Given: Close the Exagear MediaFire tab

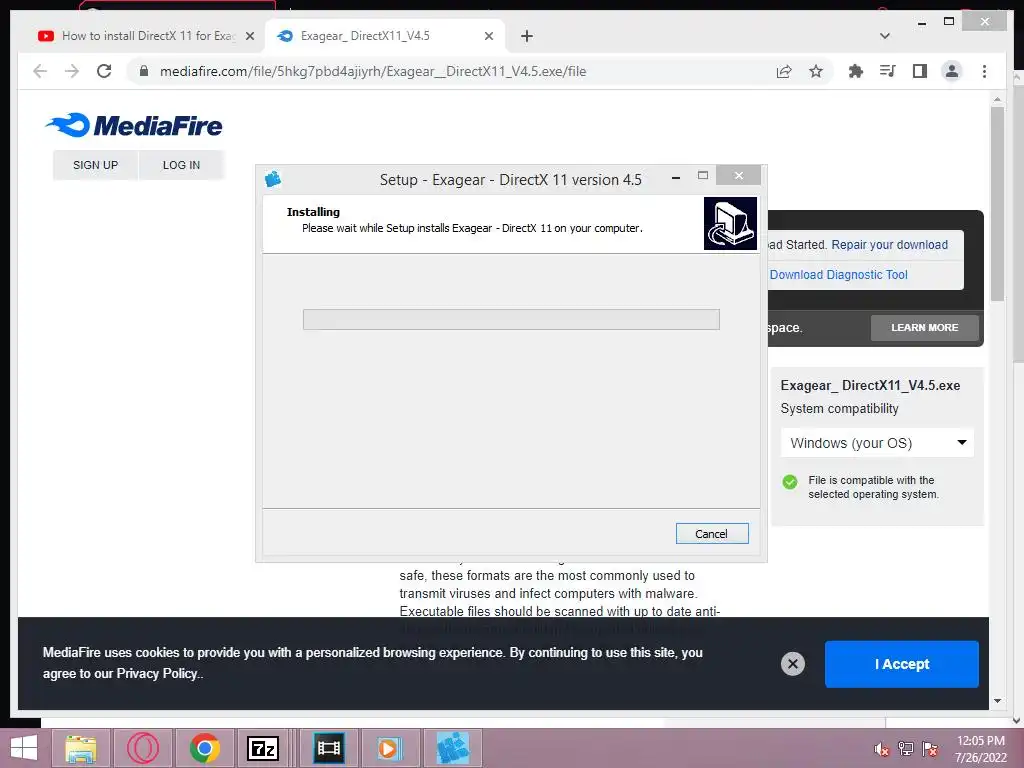Looking at the screenshot, I should (488, 36).
